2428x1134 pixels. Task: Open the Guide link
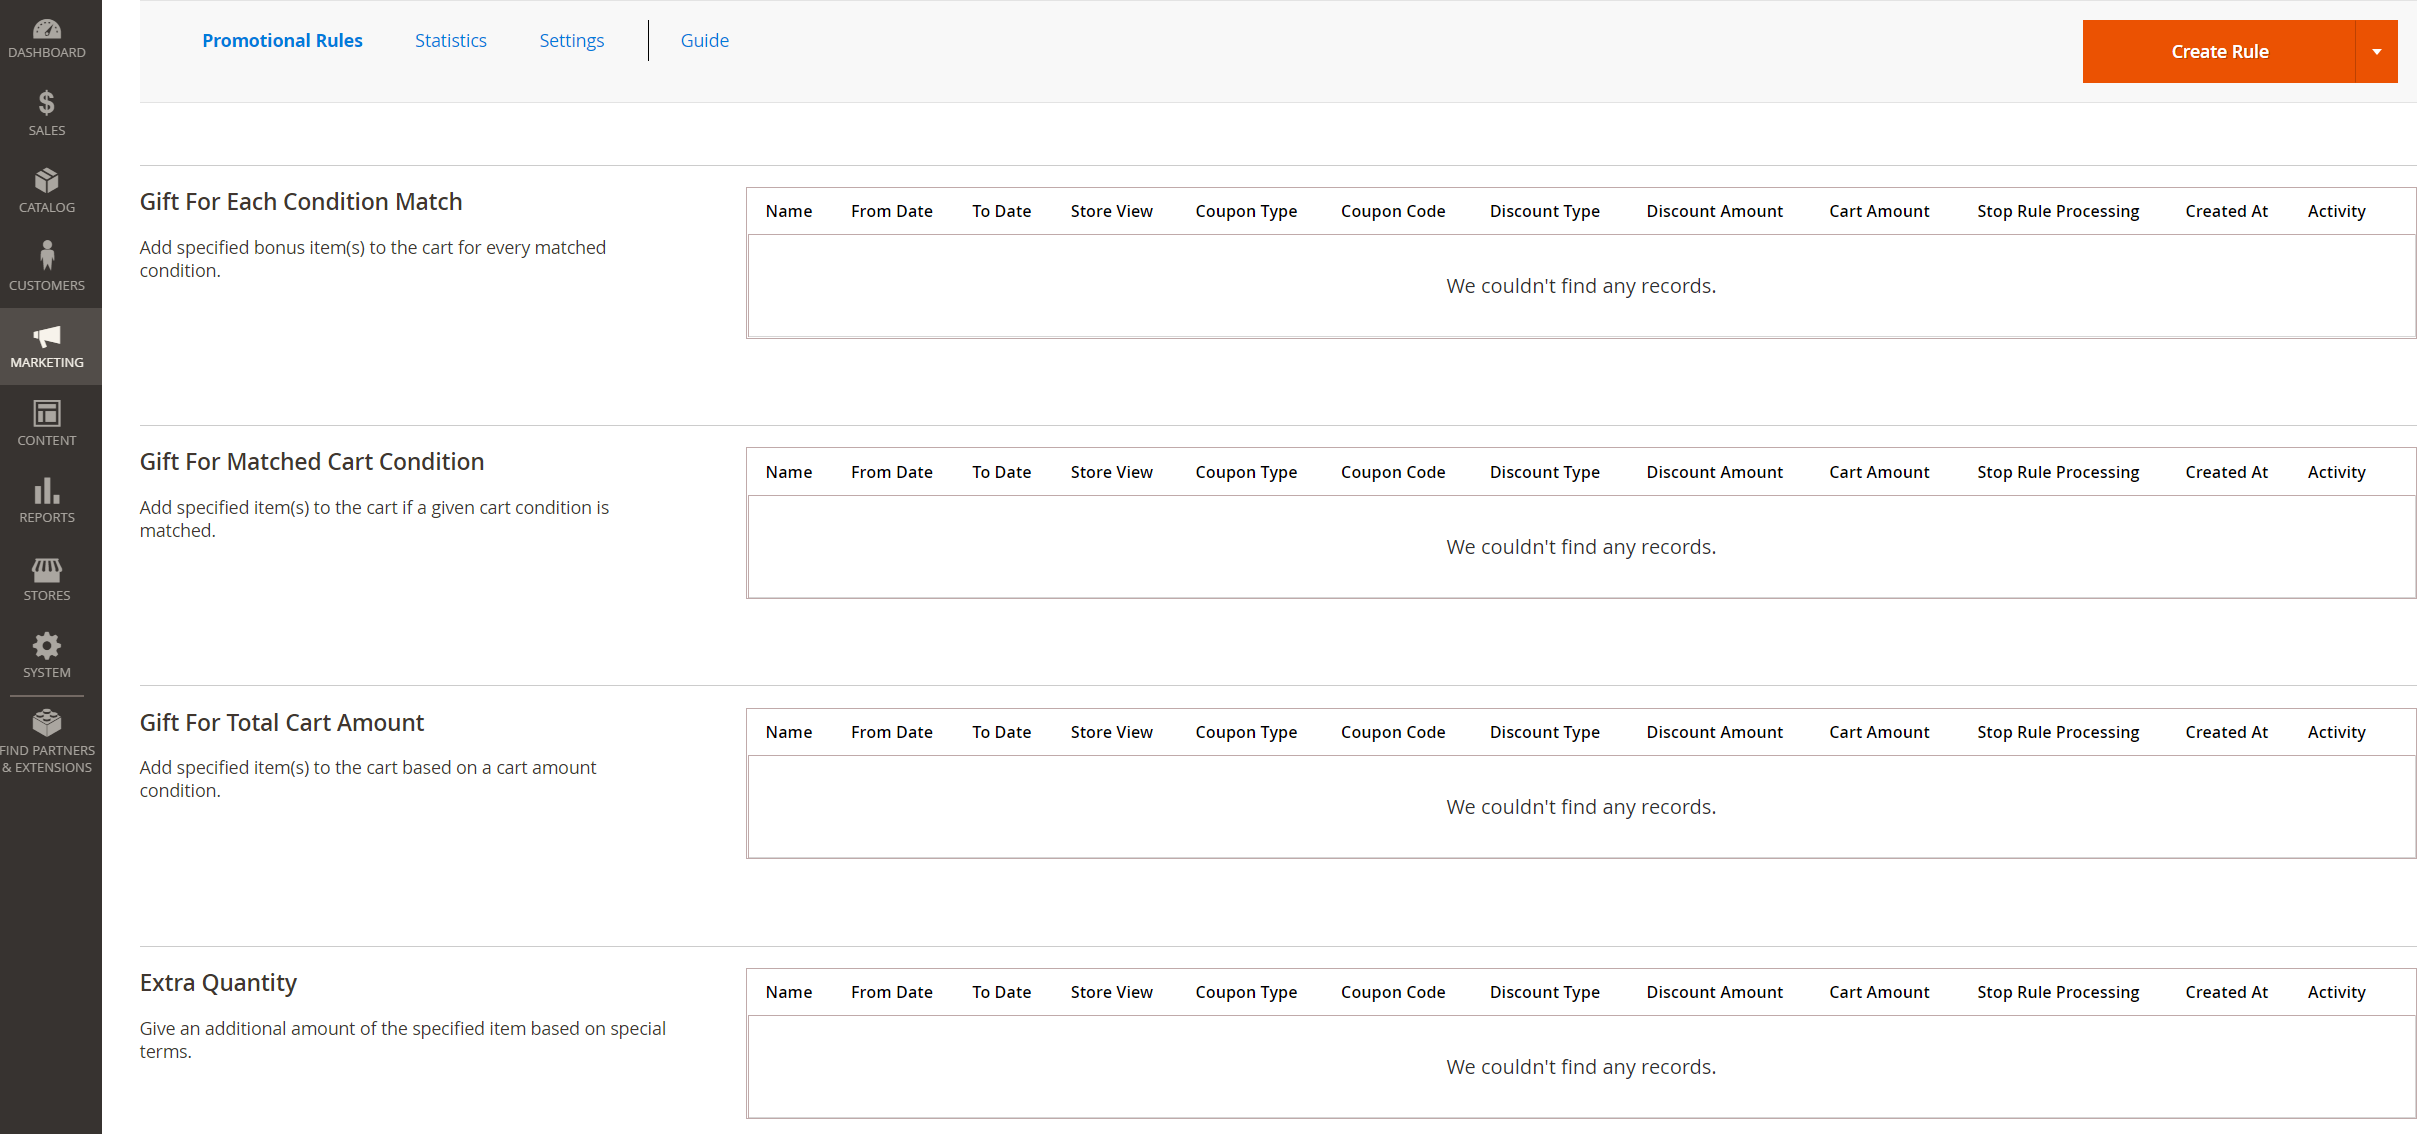705,41
